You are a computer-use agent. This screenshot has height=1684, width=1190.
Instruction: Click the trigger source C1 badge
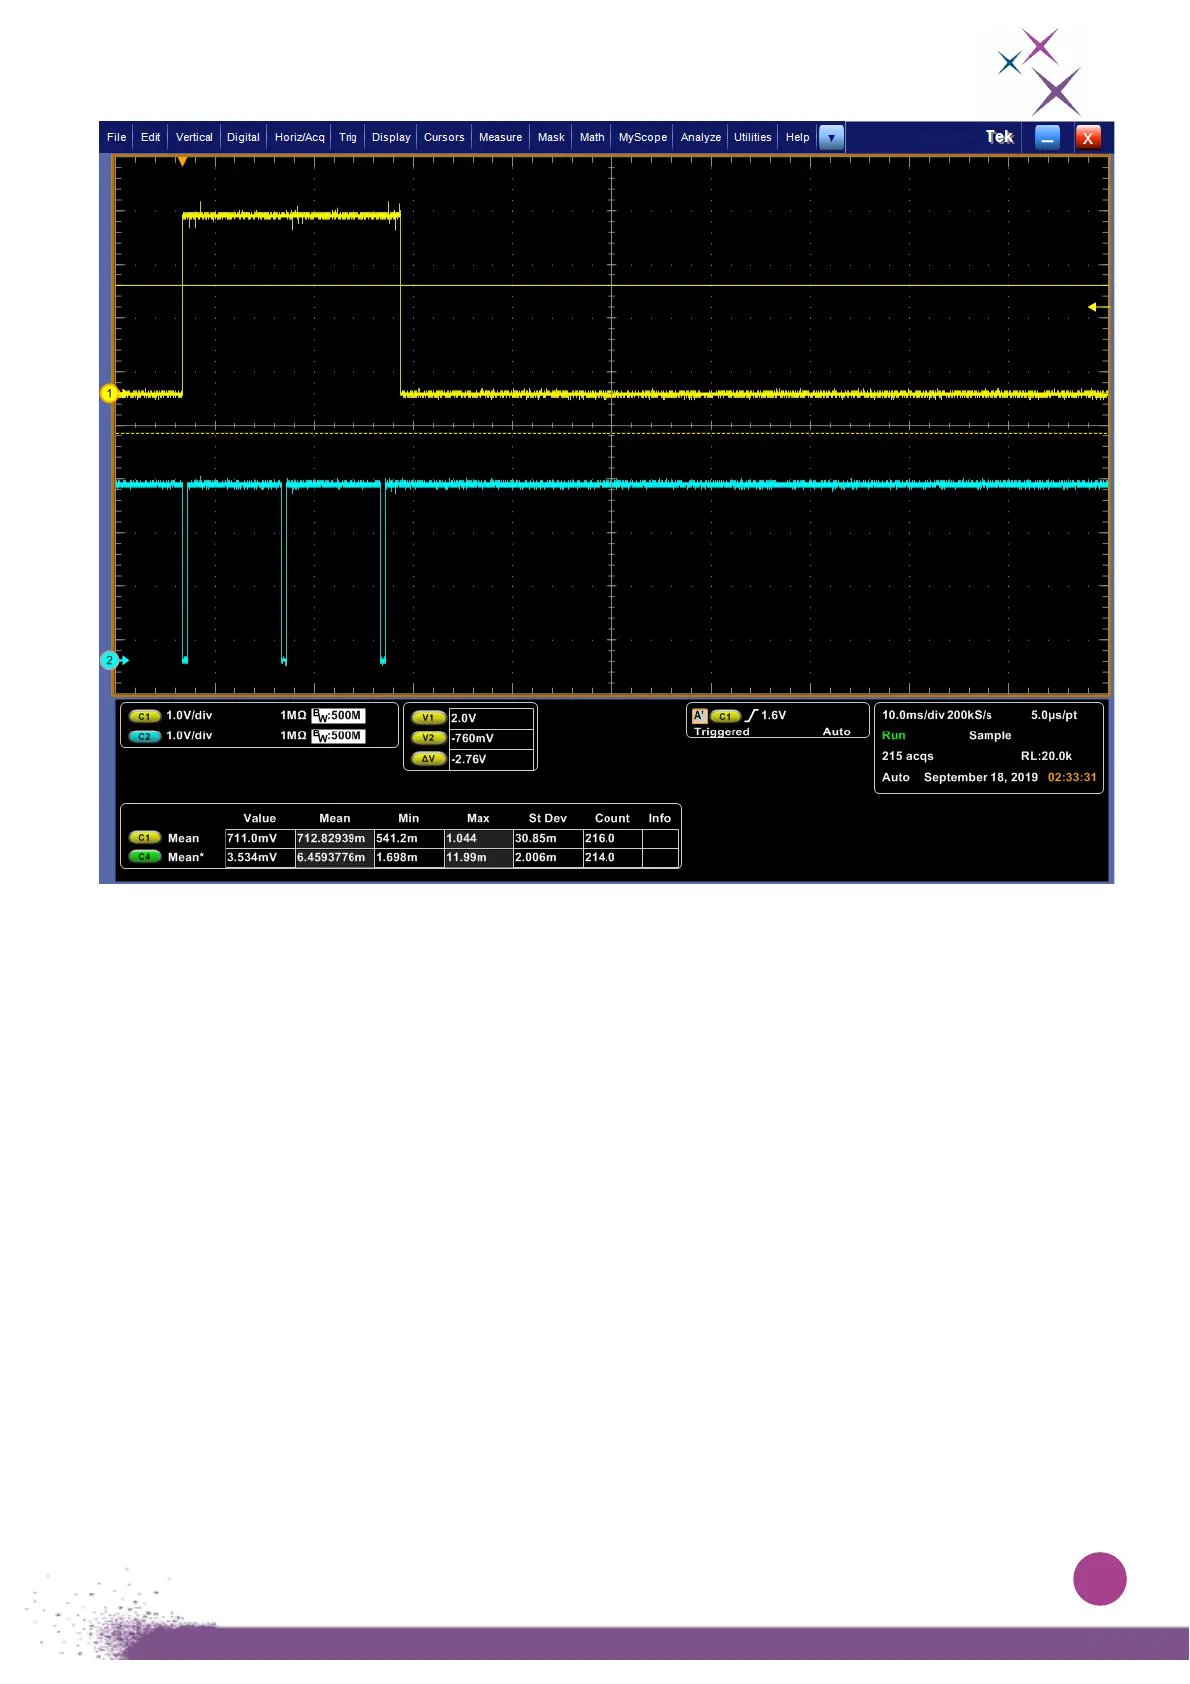point(725,716)
